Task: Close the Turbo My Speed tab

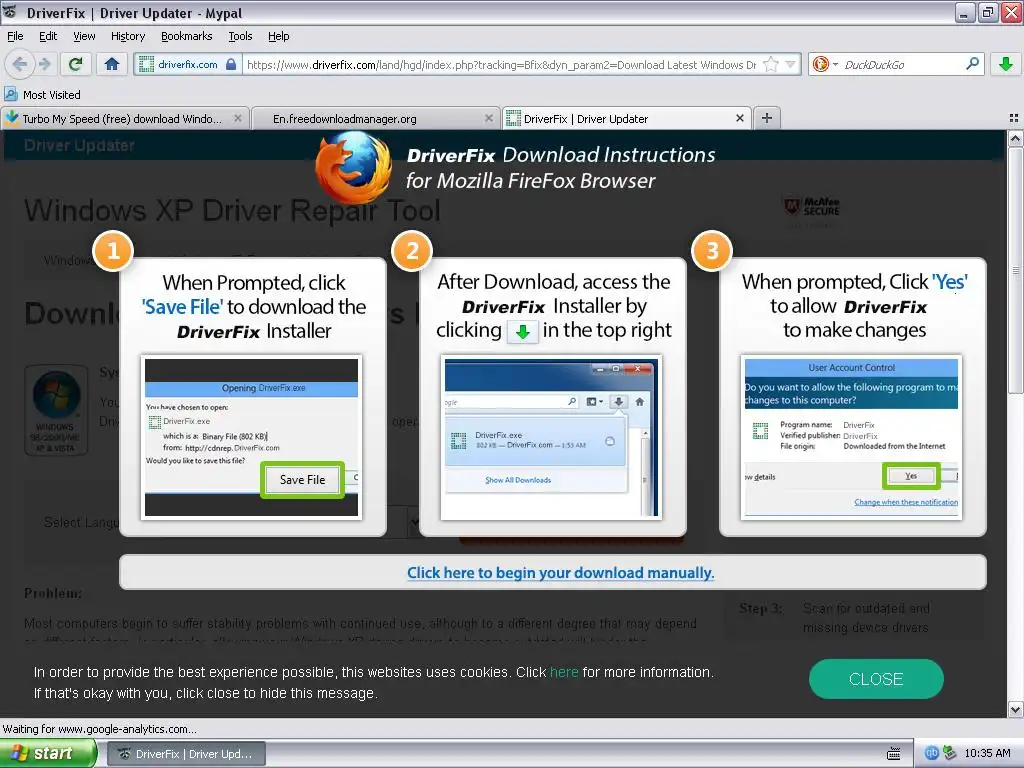Action: (x=238, y=118)
